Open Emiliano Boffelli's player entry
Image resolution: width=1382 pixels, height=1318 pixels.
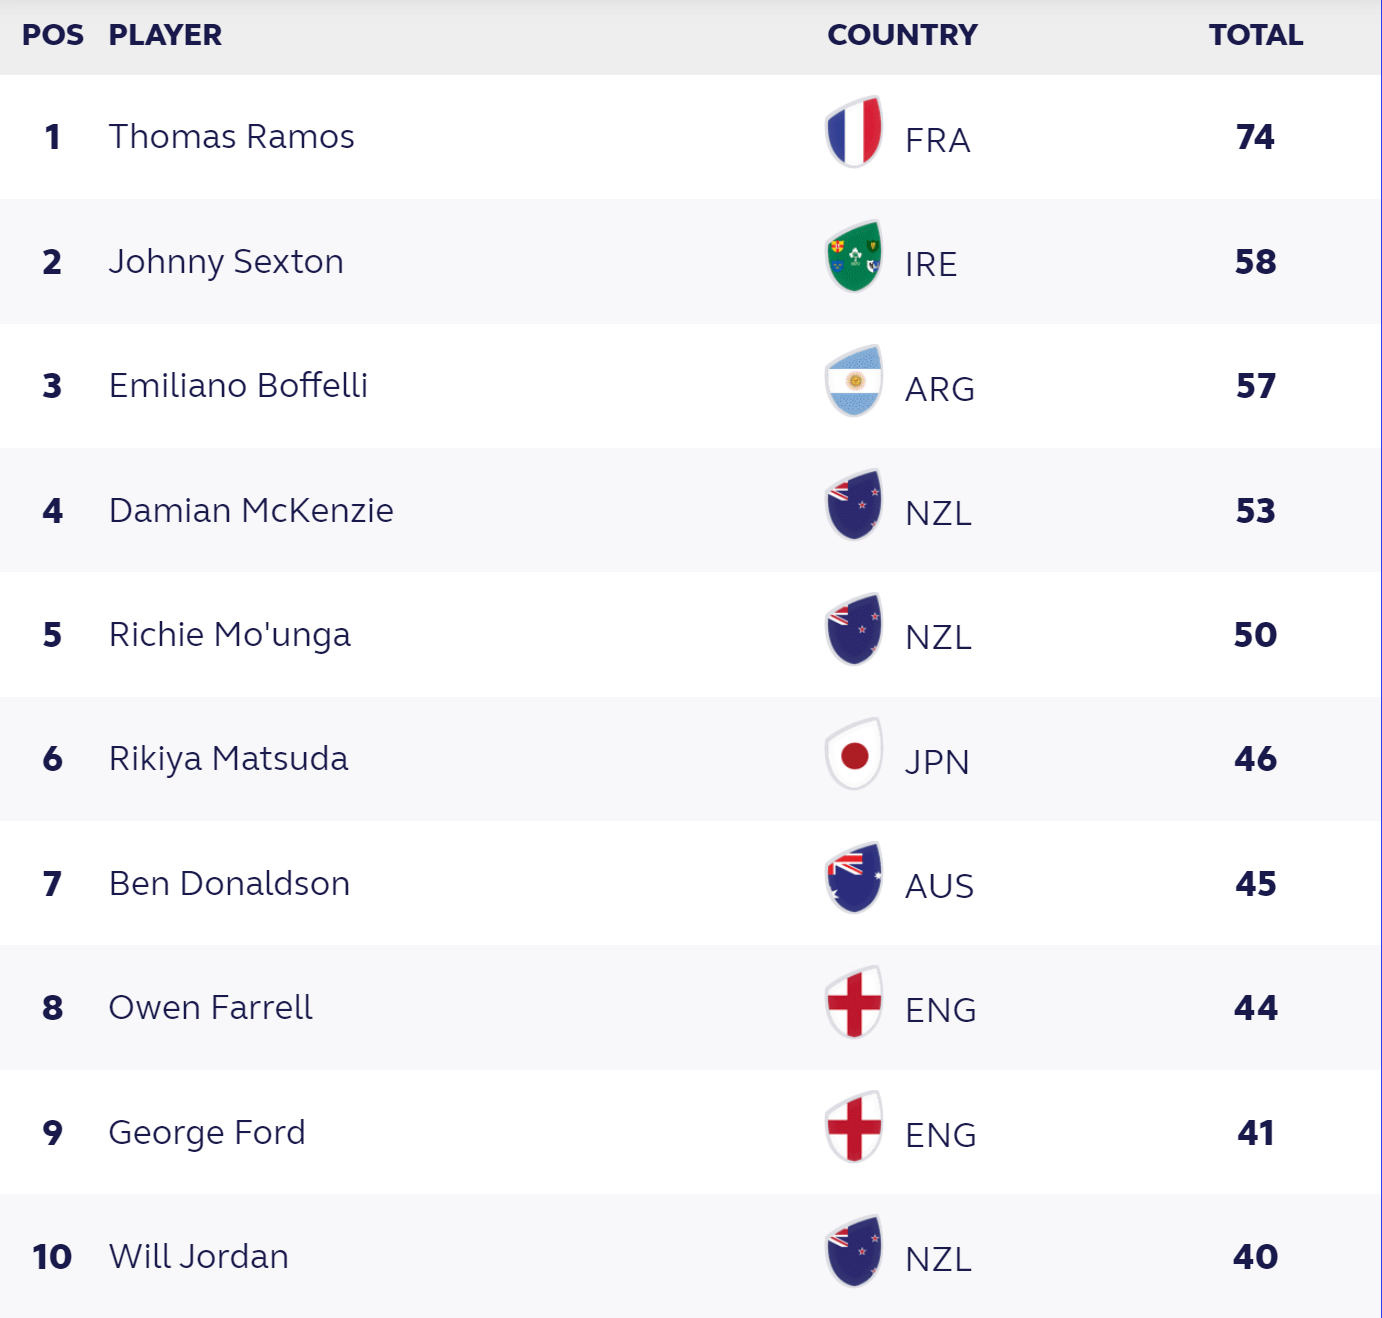(x=238, y=385)
